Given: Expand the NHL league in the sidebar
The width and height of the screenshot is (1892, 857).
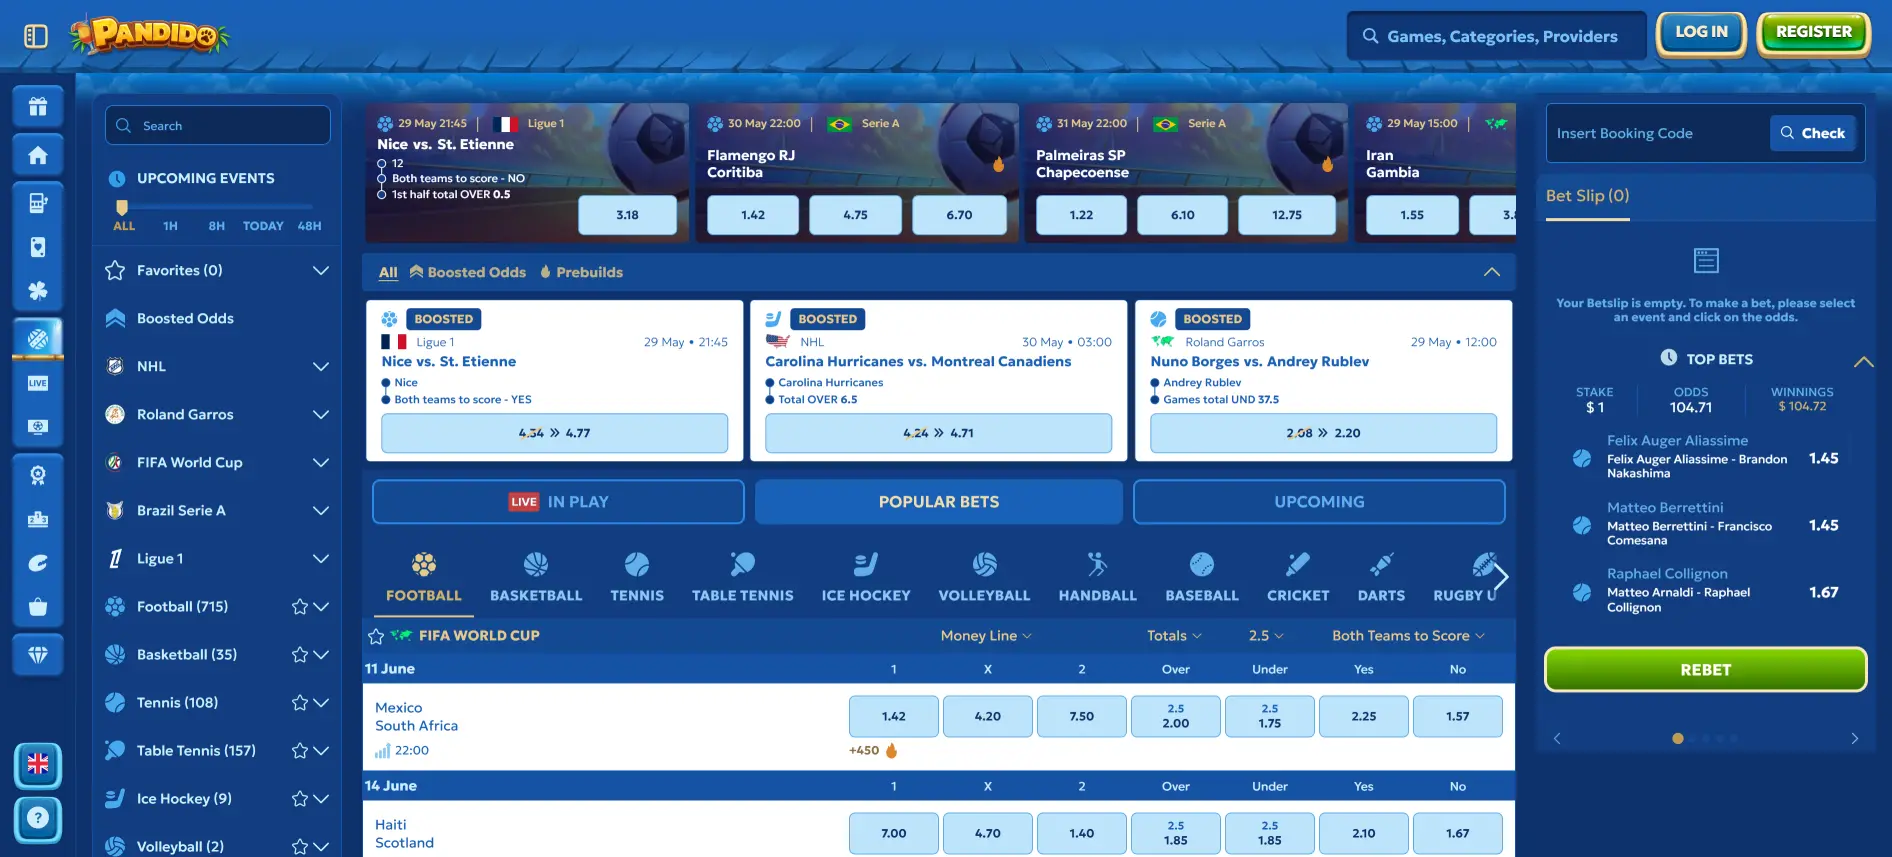Looking at the screenshot, I should (321, 367).
